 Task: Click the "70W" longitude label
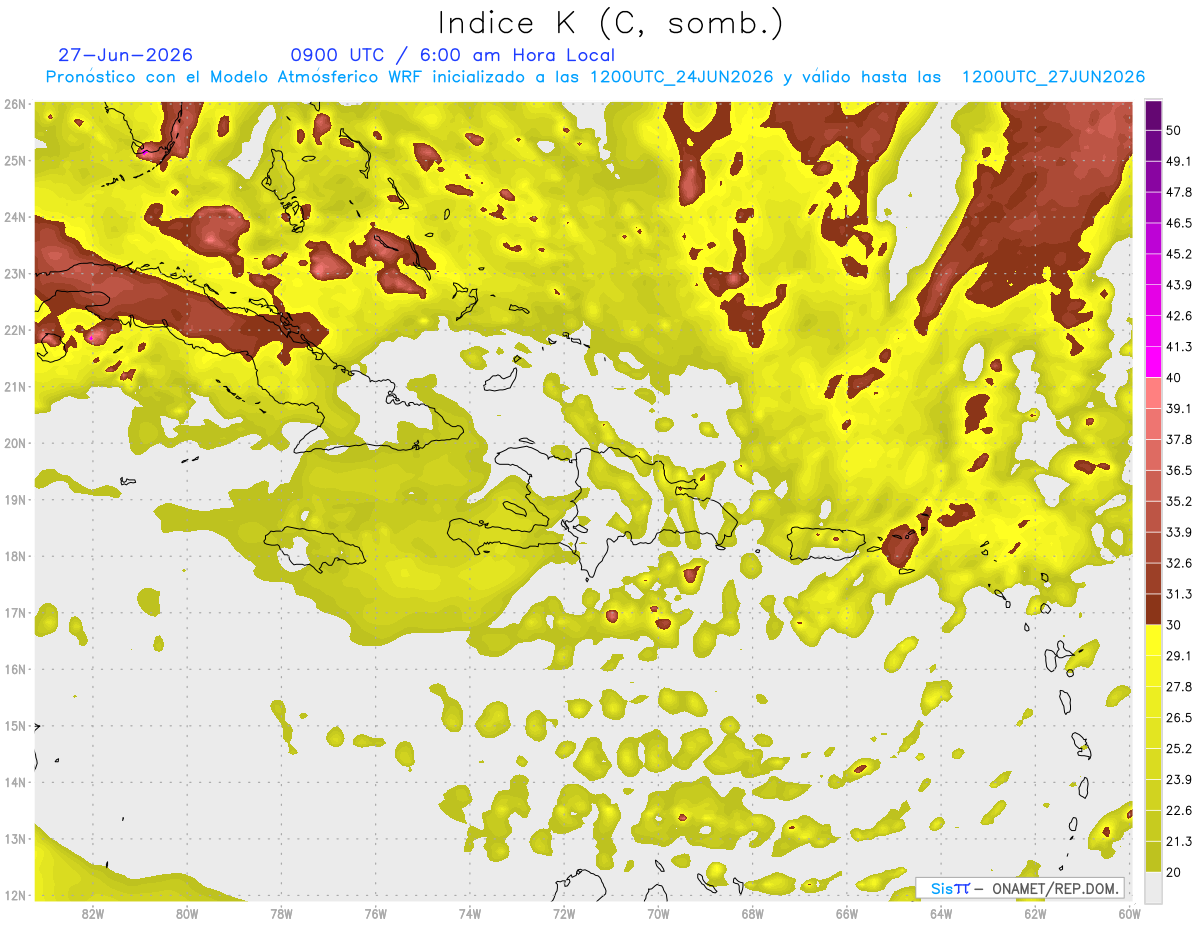tap(658, 914)
